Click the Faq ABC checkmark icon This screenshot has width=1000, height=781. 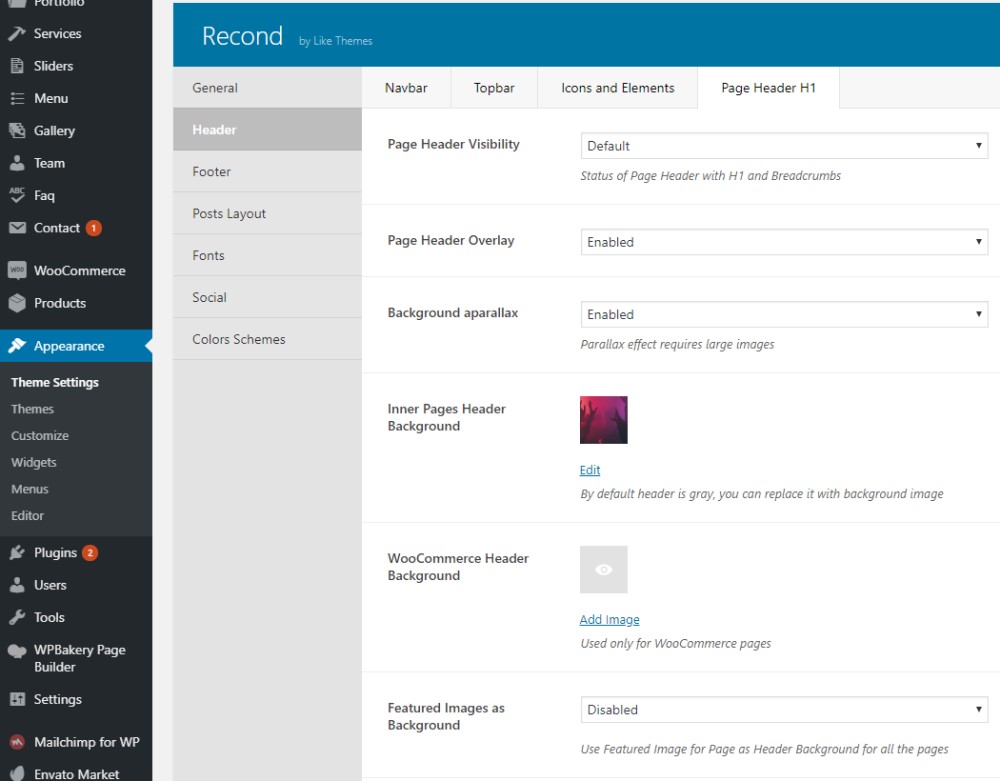click(17, 195)
